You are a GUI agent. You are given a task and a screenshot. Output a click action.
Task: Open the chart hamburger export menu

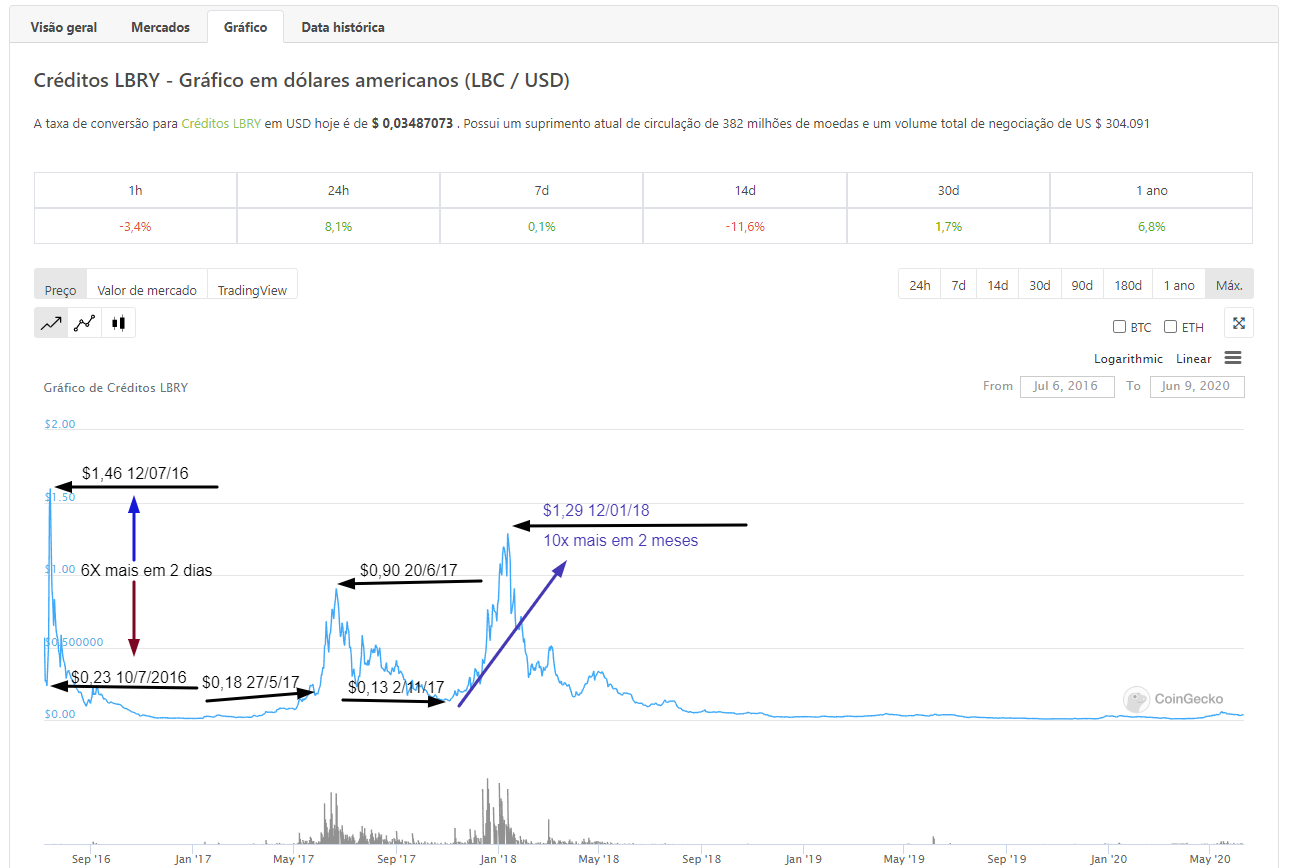coord(1233,358)
